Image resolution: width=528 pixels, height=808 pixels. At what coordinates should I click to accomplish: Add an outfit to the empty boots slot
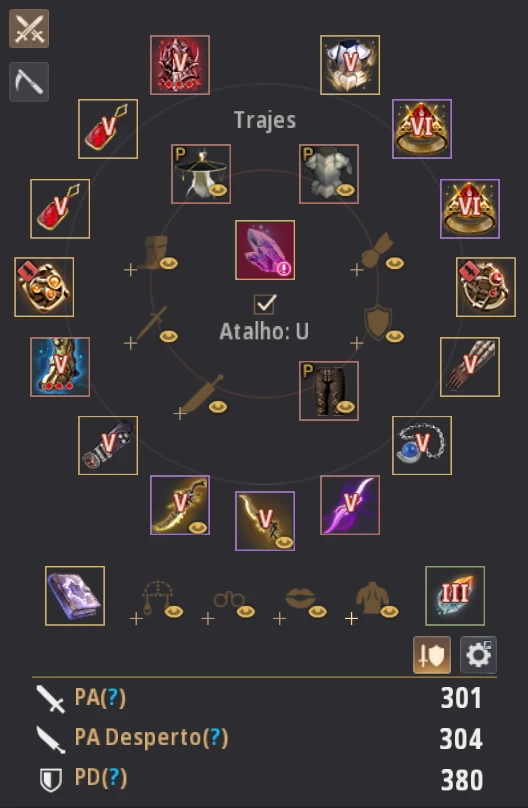click(153, 256)
